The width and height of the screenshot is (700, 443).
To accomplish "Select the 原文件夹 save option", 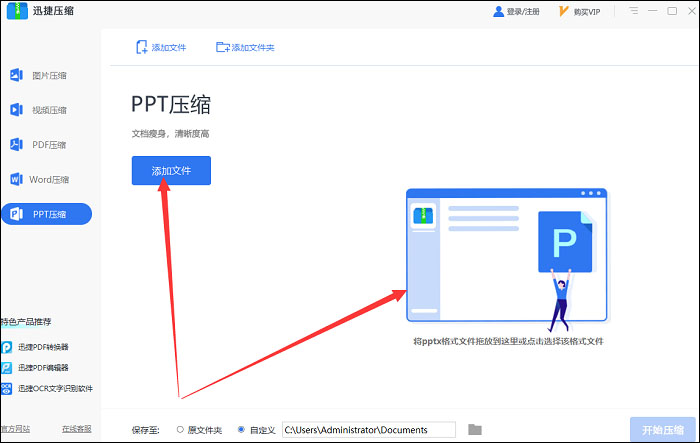I will [180, 430].
